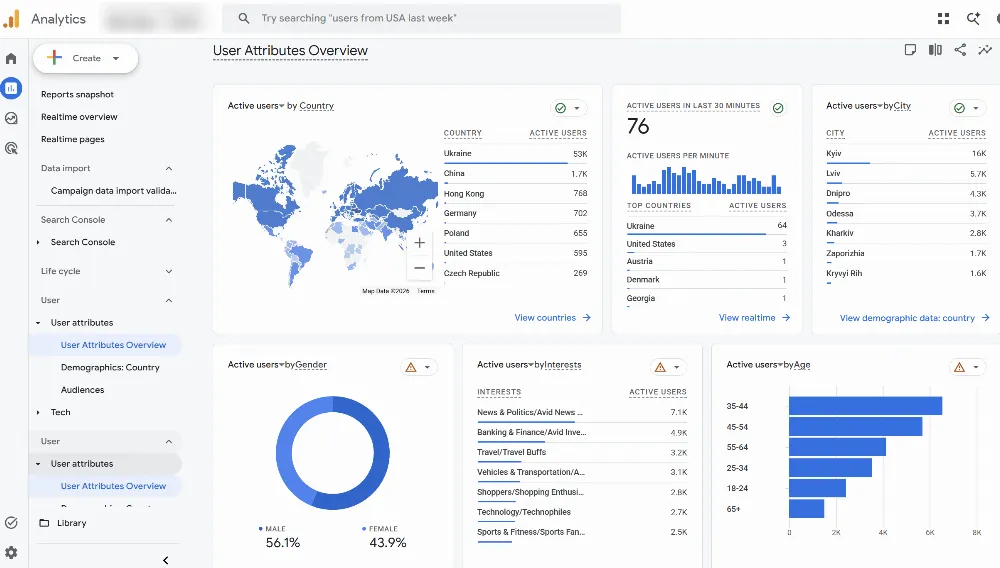Click the active users per minute bar chart
The image size is (1000, 568).
706,180
